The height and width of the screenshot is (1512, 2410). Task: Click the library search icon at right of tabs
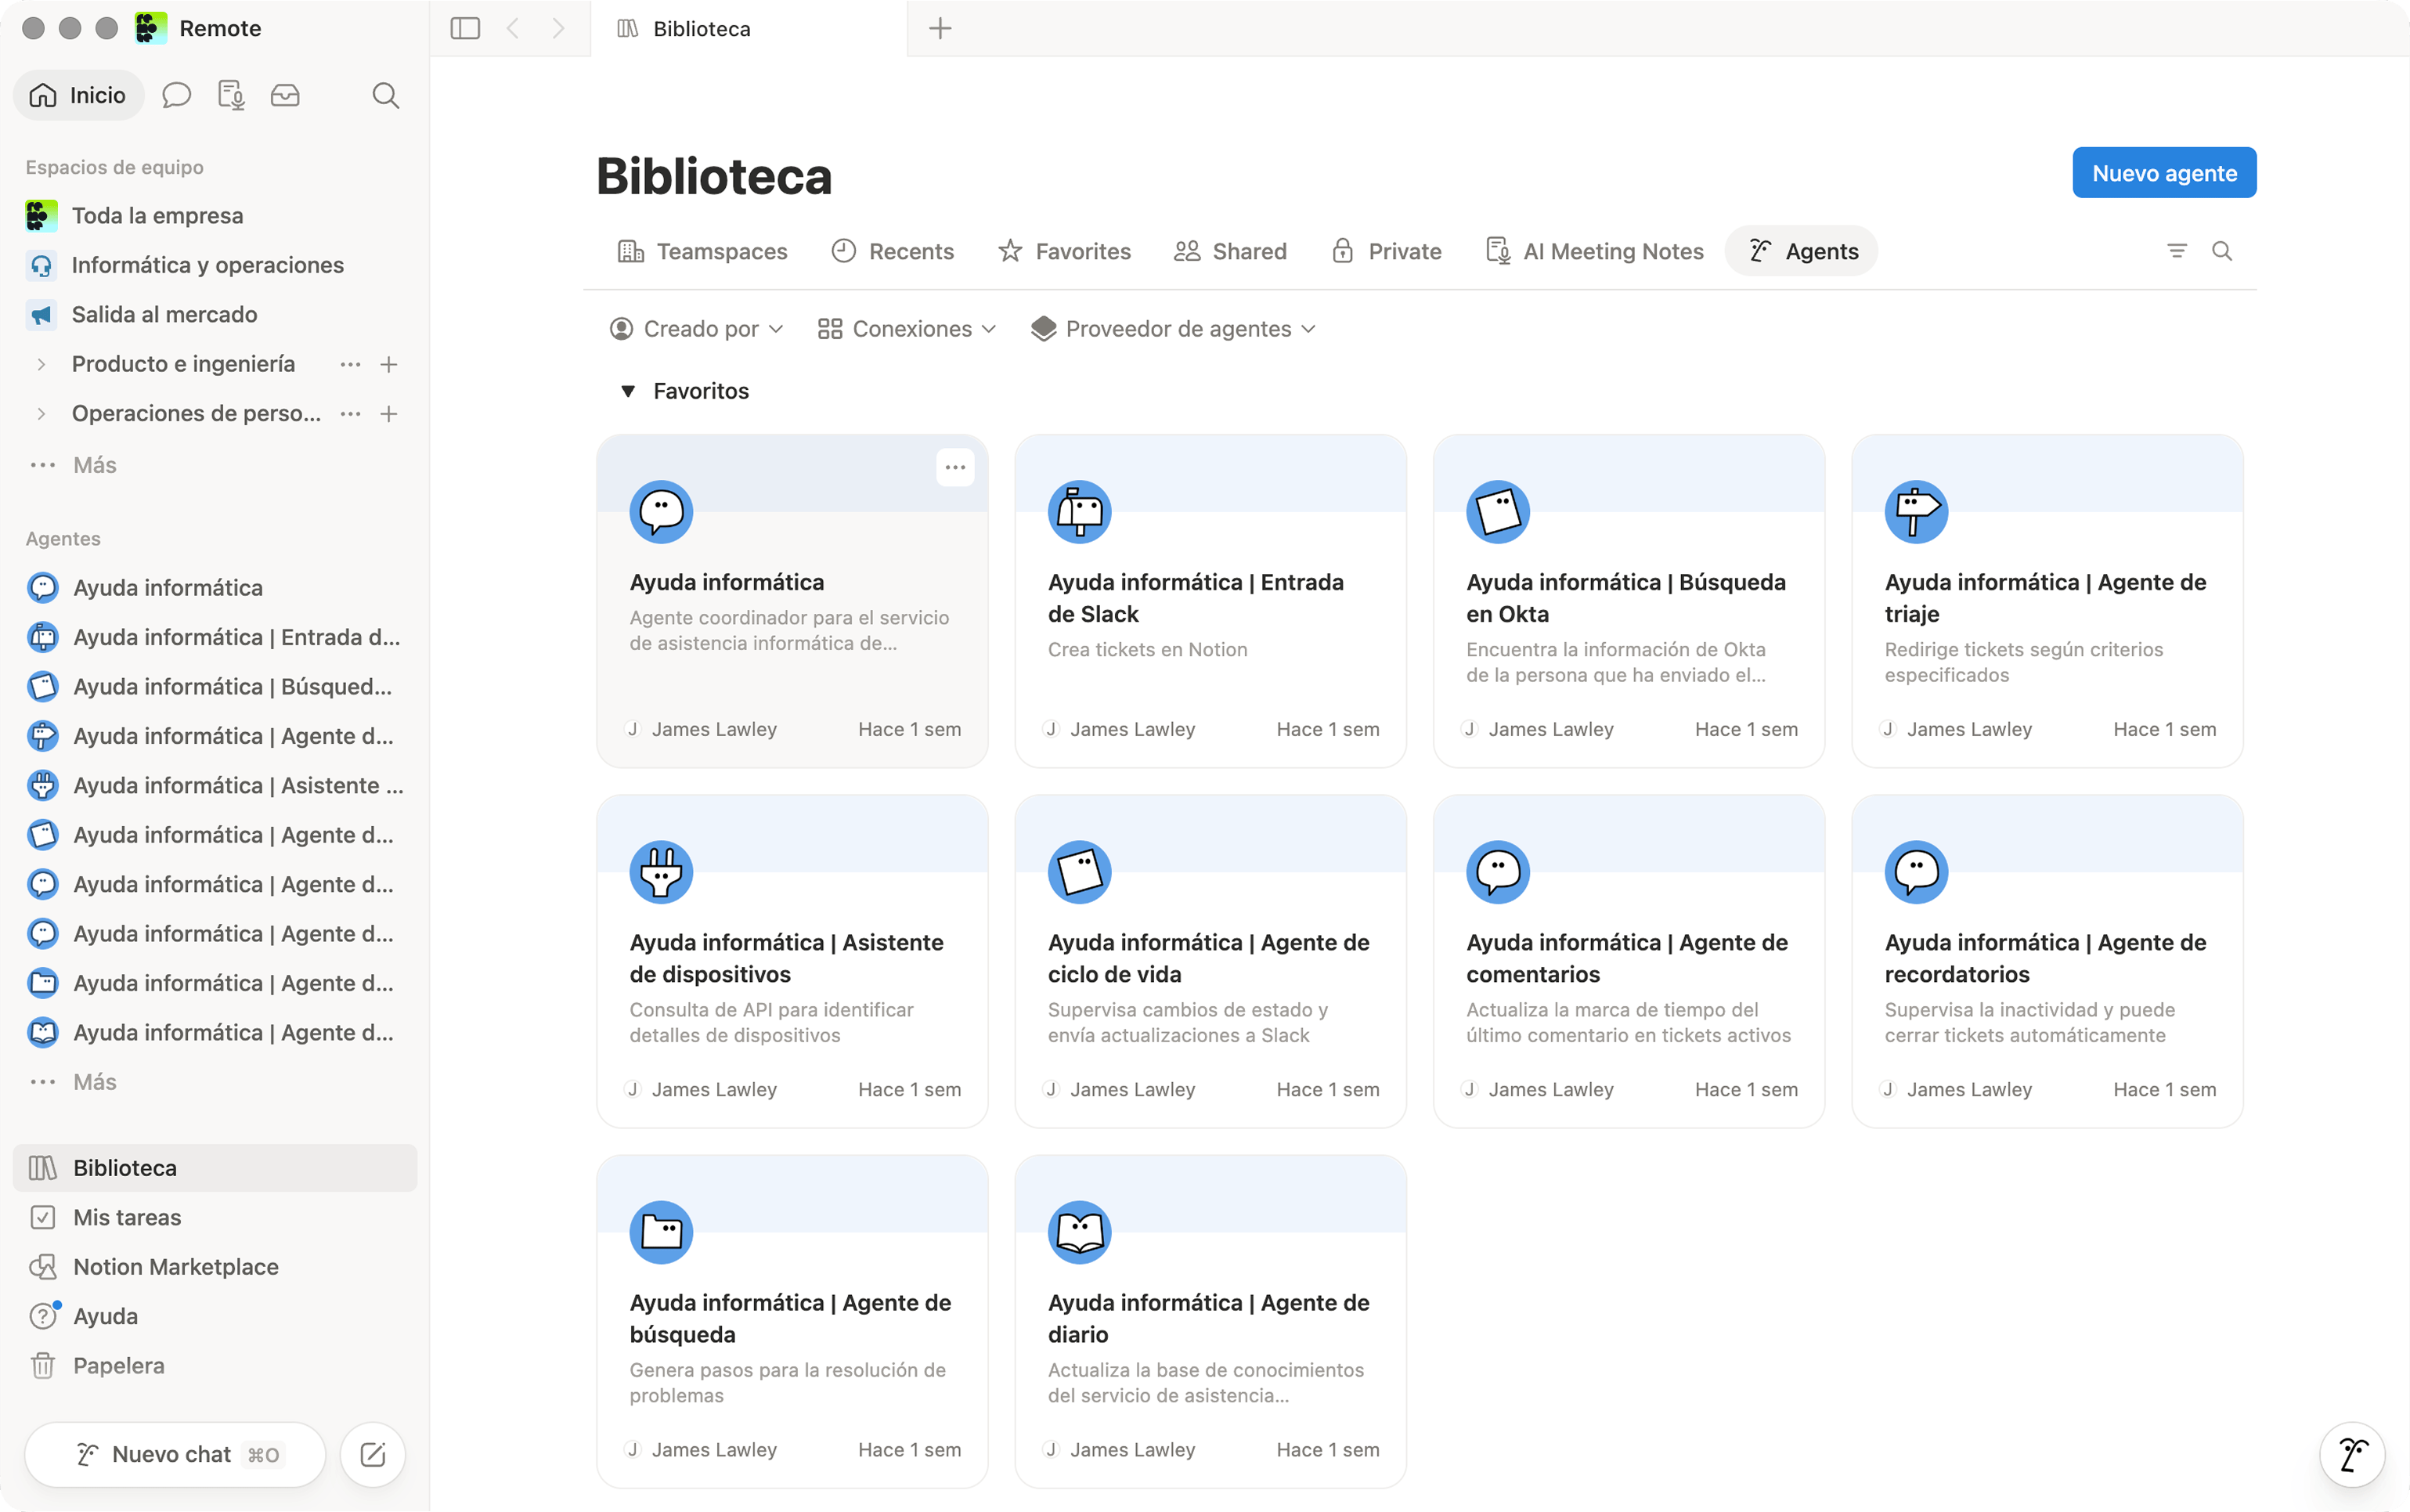[2222, 251]
